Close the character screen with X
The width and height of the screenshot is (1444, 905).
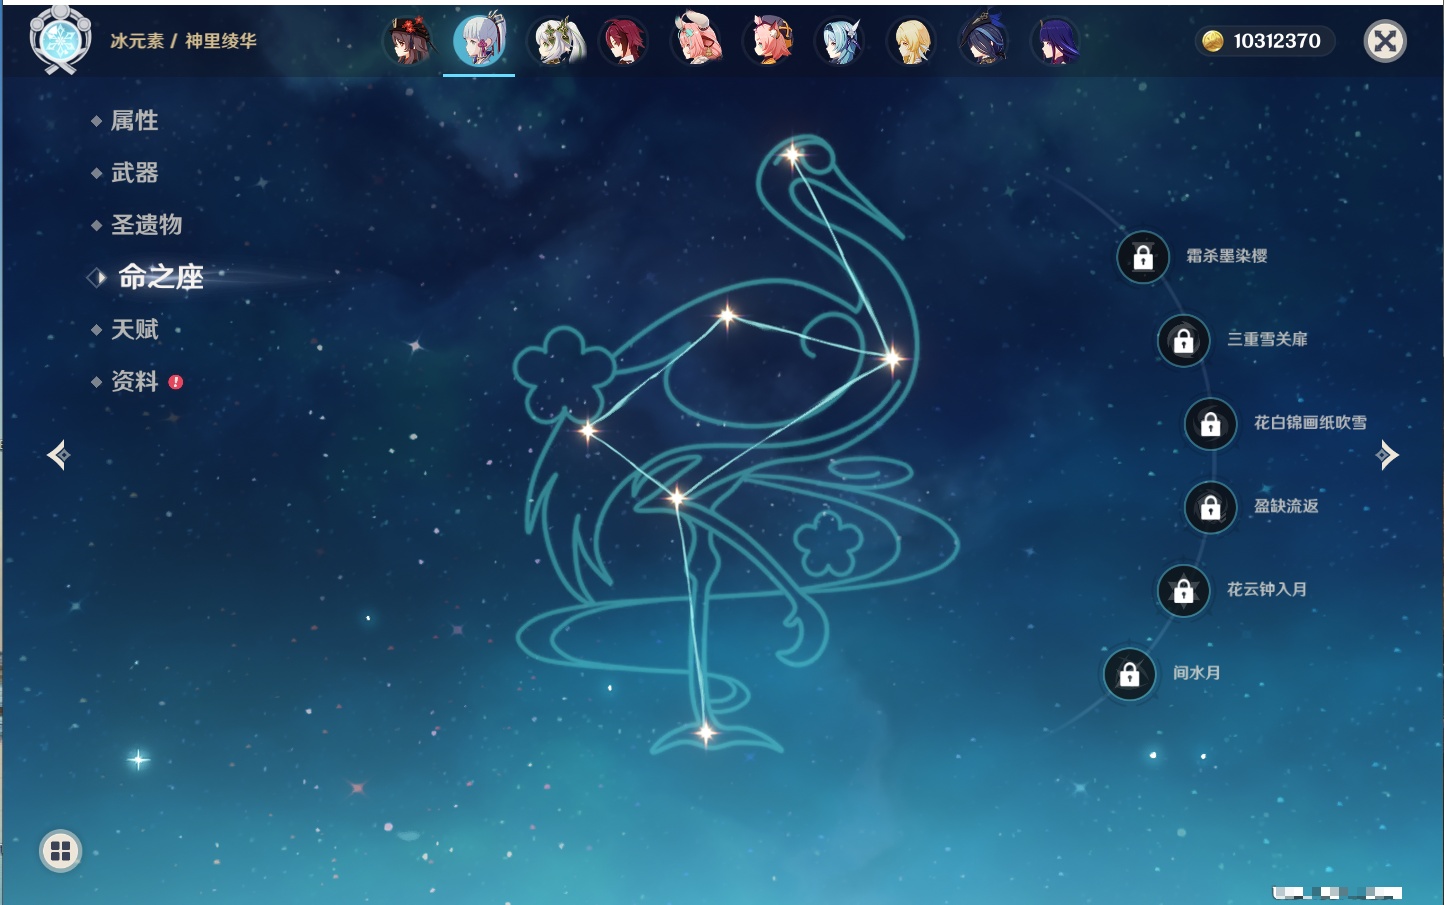1385,41
